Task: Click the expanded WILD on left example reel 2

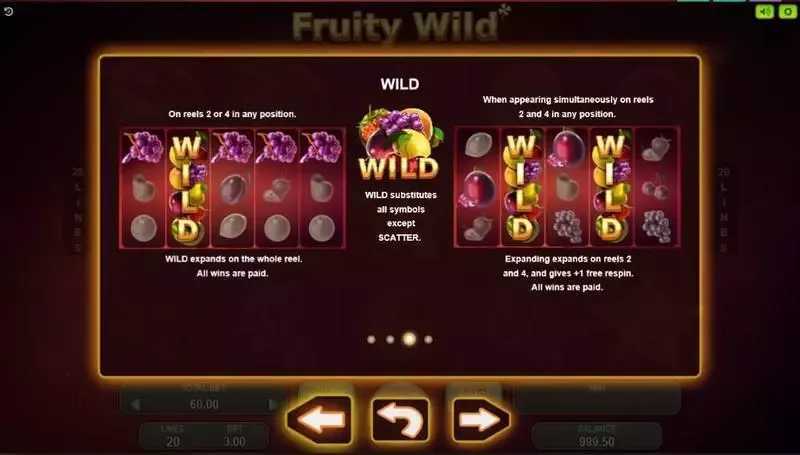Action: (x=188, y=188)
